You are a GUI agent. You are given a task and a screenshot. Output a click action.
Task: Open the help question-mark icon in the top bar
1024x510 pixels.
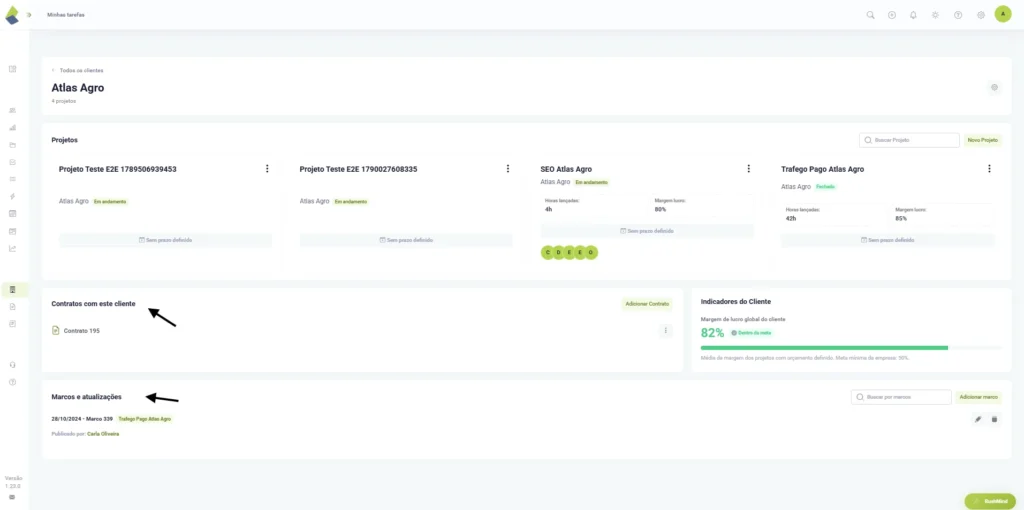[x=958, y=15]
